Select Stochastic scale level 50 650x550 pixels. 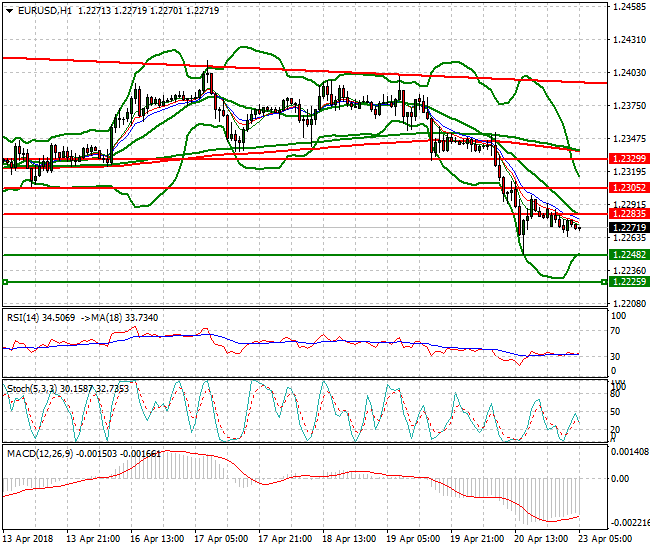click(616, 412)
